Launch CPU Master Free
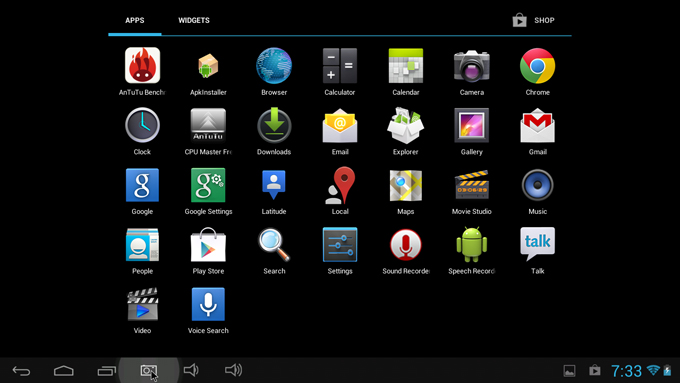The height and width of the screenshot is (383, 680). (208, 125)
